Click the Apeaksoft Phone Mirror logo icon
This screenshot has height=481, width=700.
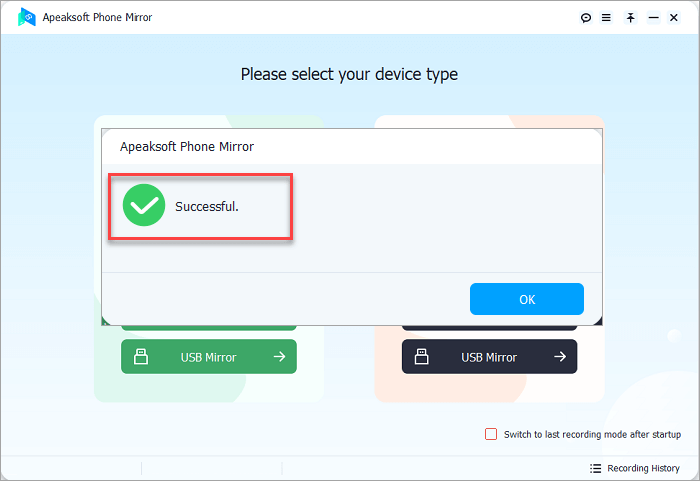[x=27, y=17]
